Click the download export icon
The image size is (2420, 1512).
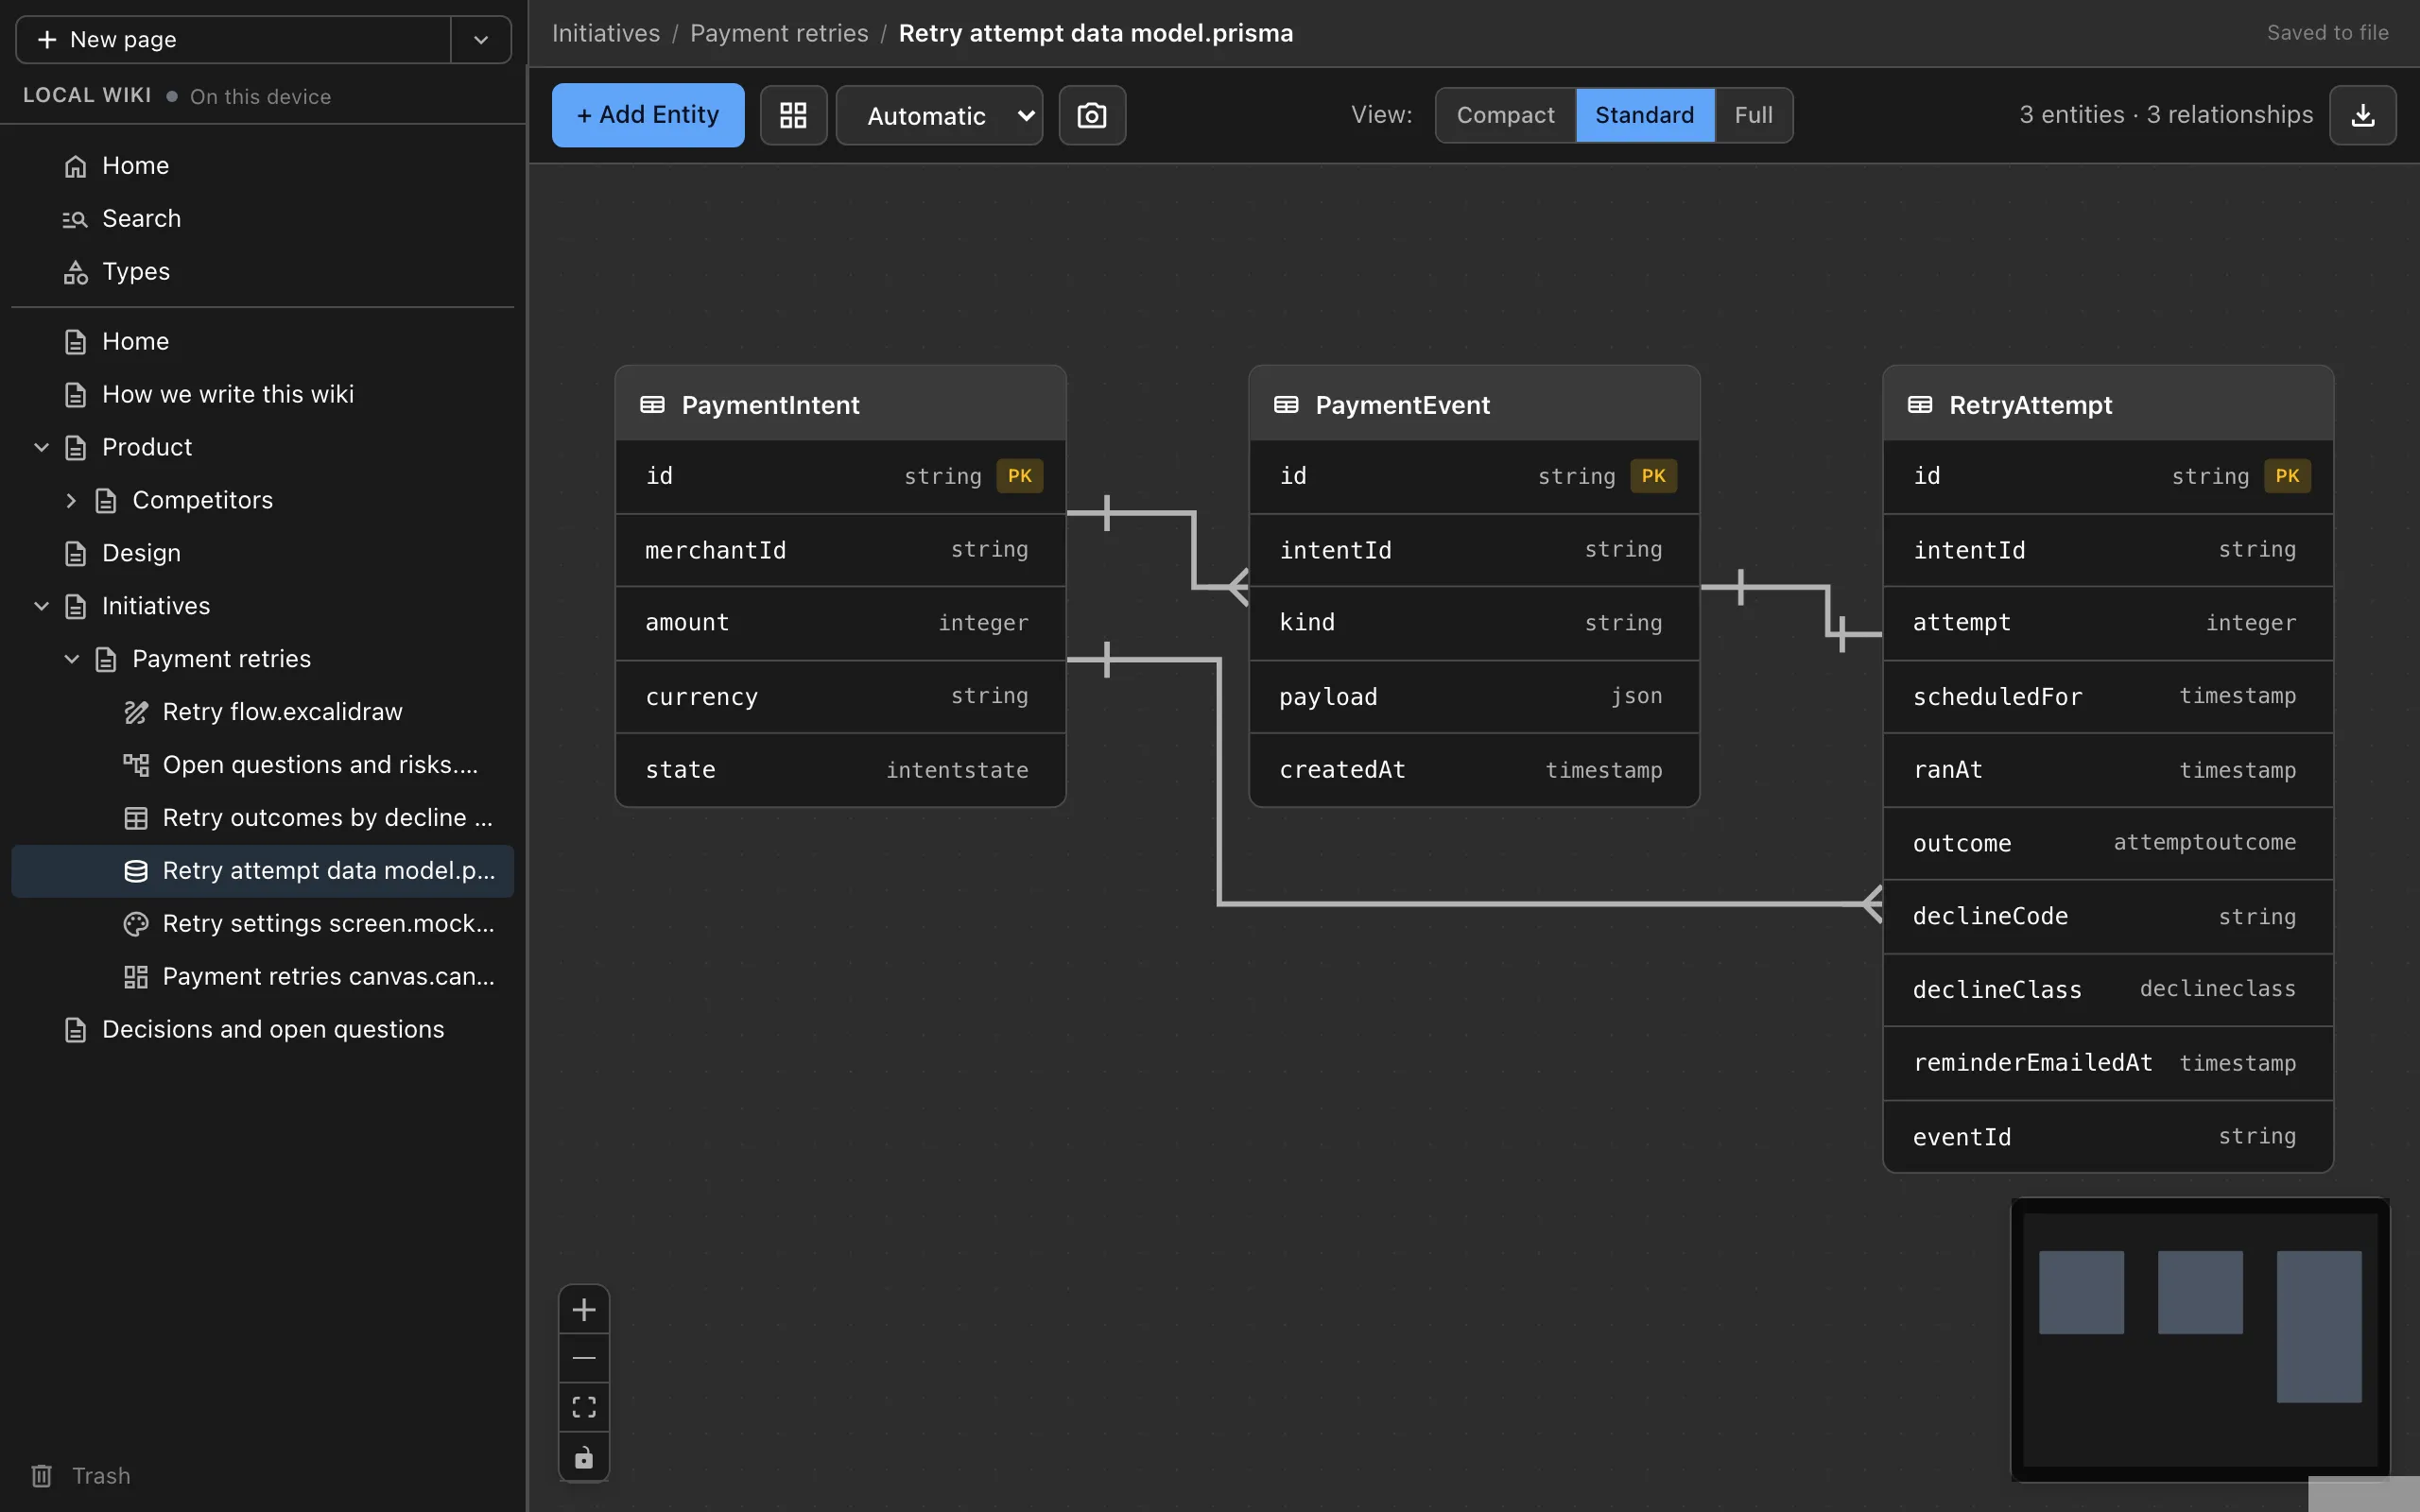click(2362, 115)
